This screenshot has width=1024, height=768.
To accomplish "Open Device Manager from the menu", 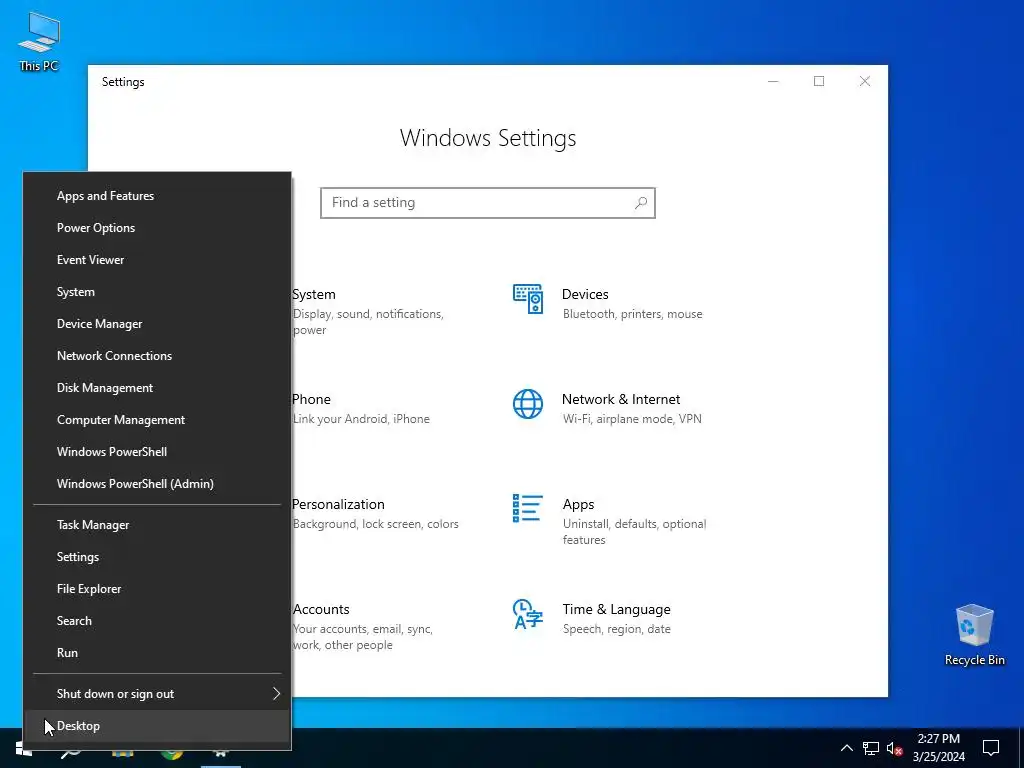I will [x=157, y=324].
